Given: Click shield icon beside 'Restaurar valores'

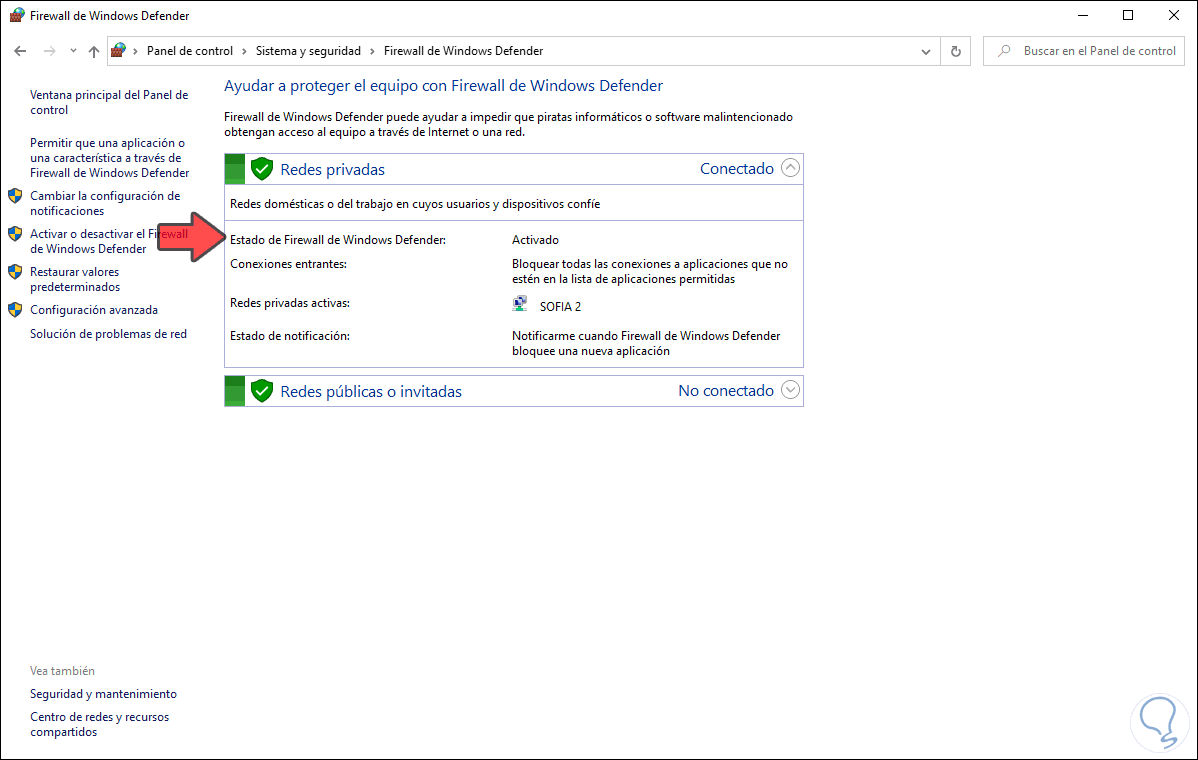Looking at the screenshot, I should (15, 271).
